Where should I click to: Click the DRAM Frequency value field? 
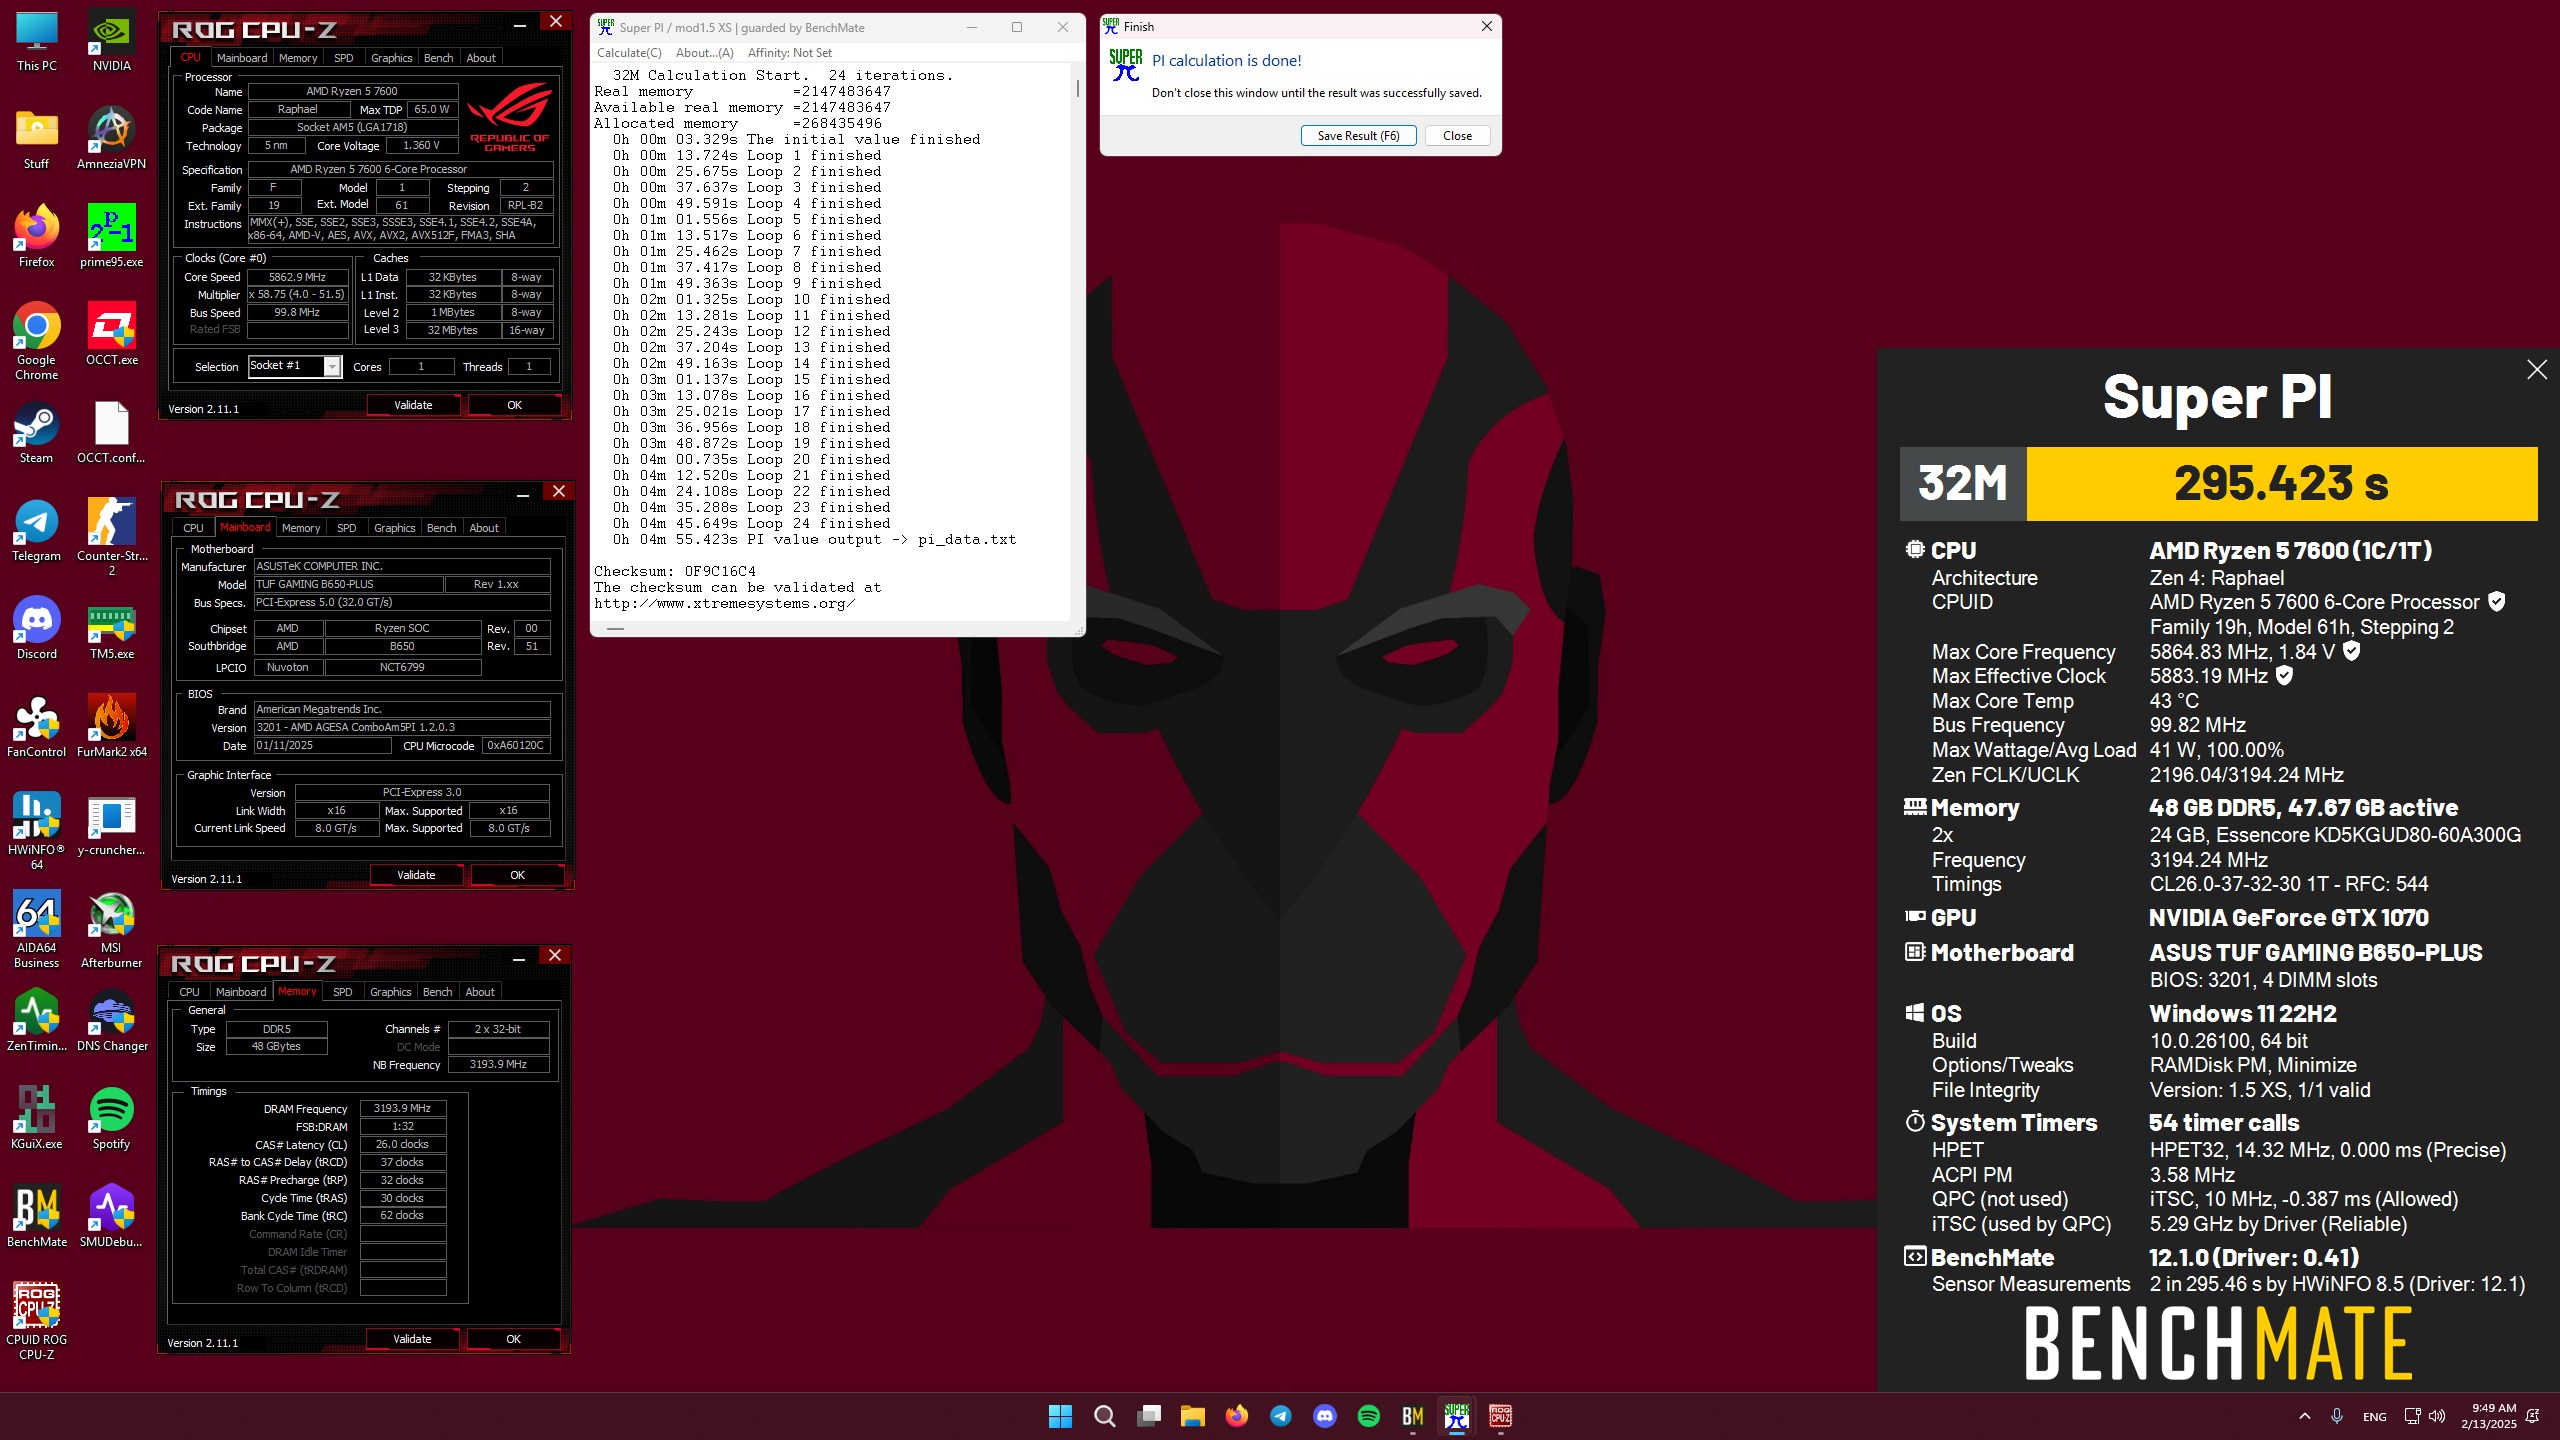(402, 1108)
